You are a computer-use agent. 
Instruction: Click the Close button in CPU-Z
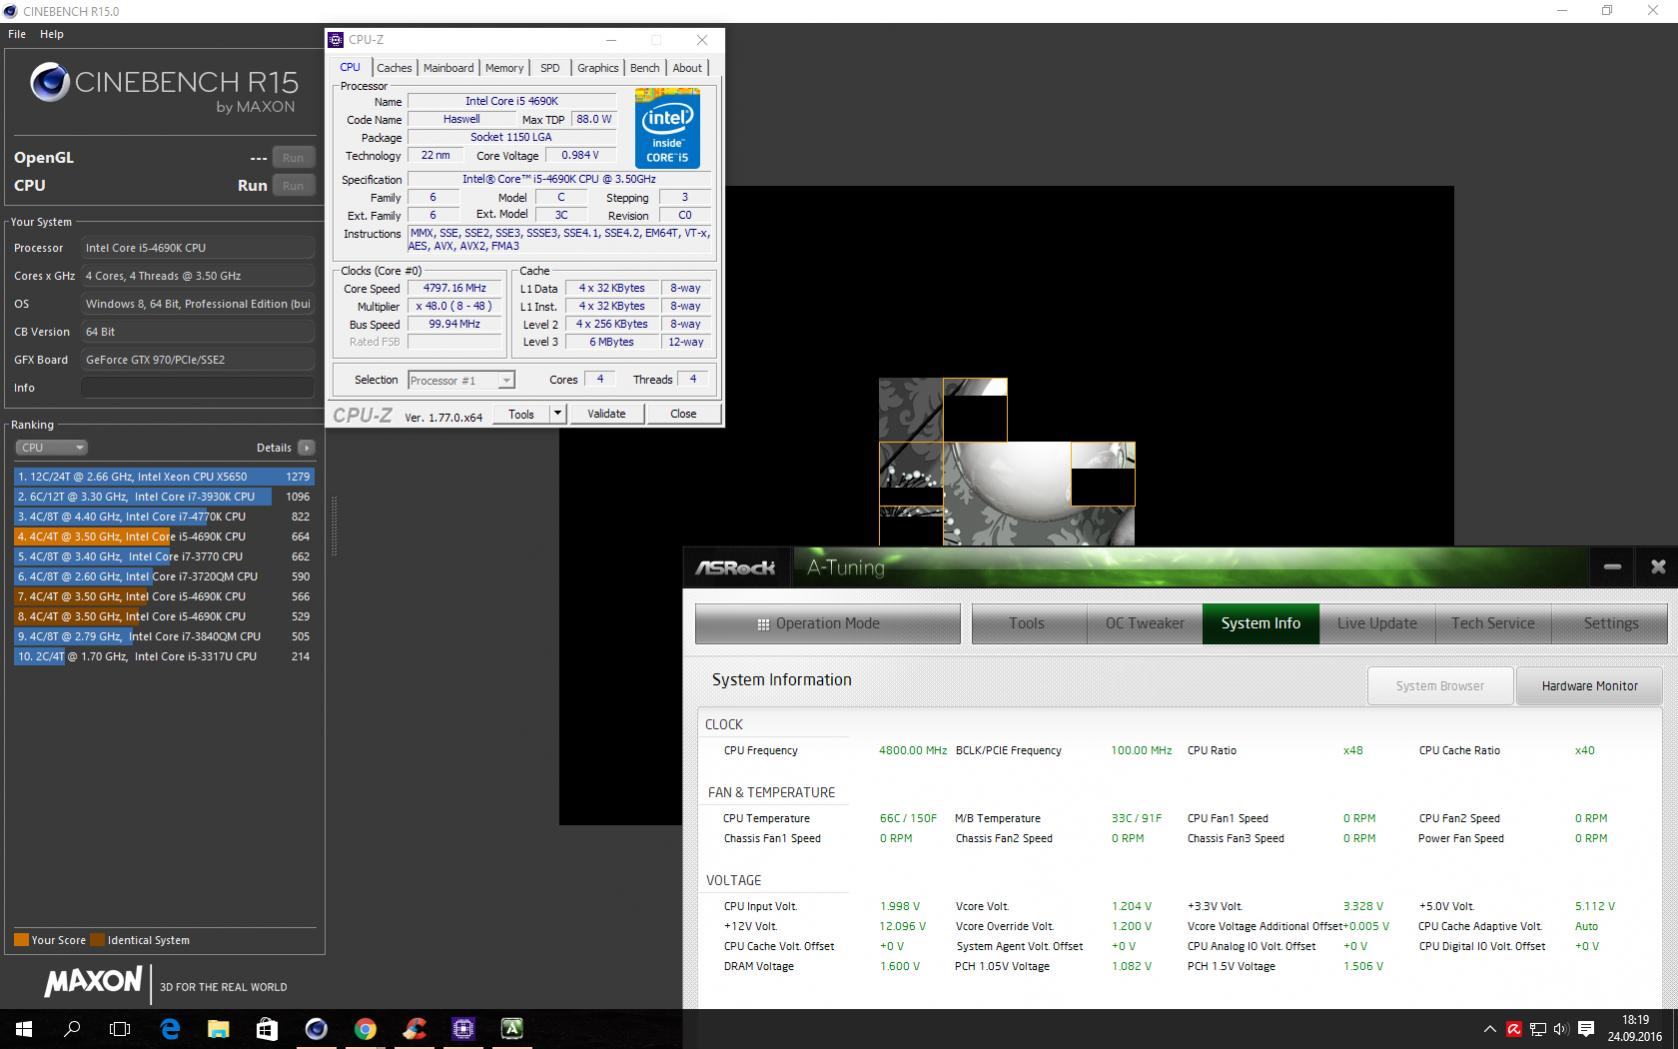(x=683, y=414)
